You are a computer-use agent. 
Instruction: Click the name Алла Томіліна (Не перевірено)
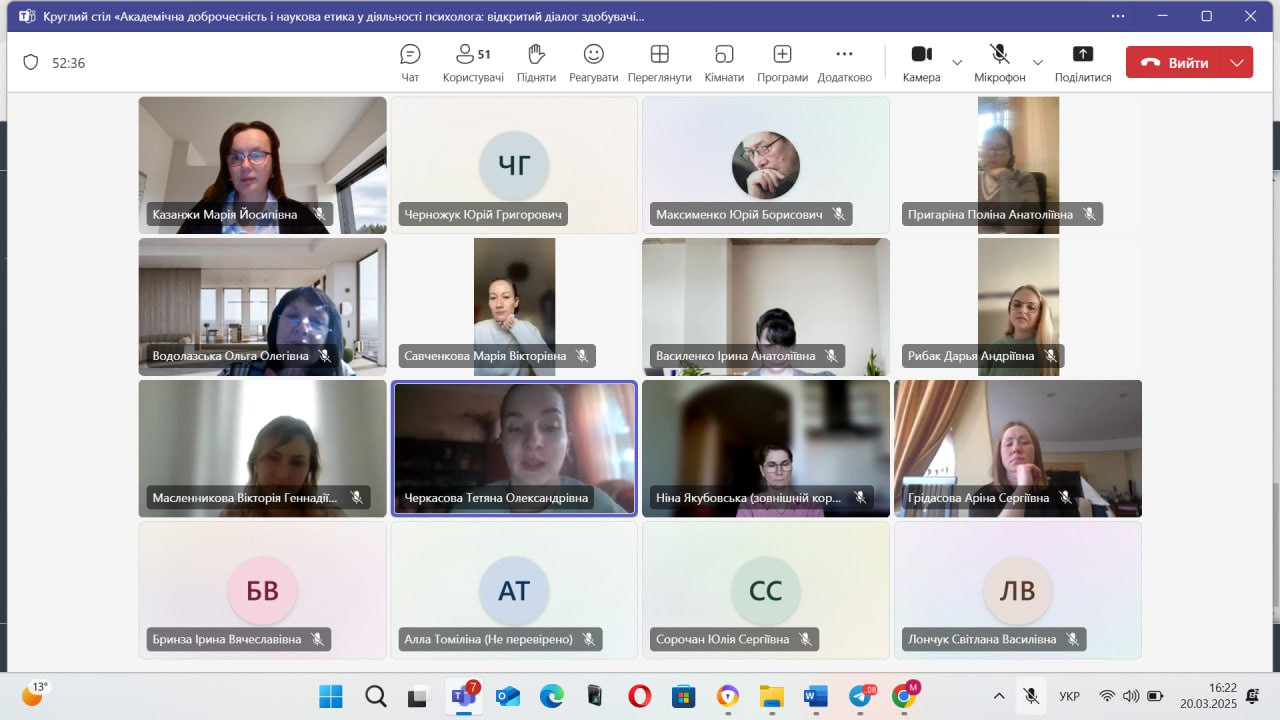[488, 639]
